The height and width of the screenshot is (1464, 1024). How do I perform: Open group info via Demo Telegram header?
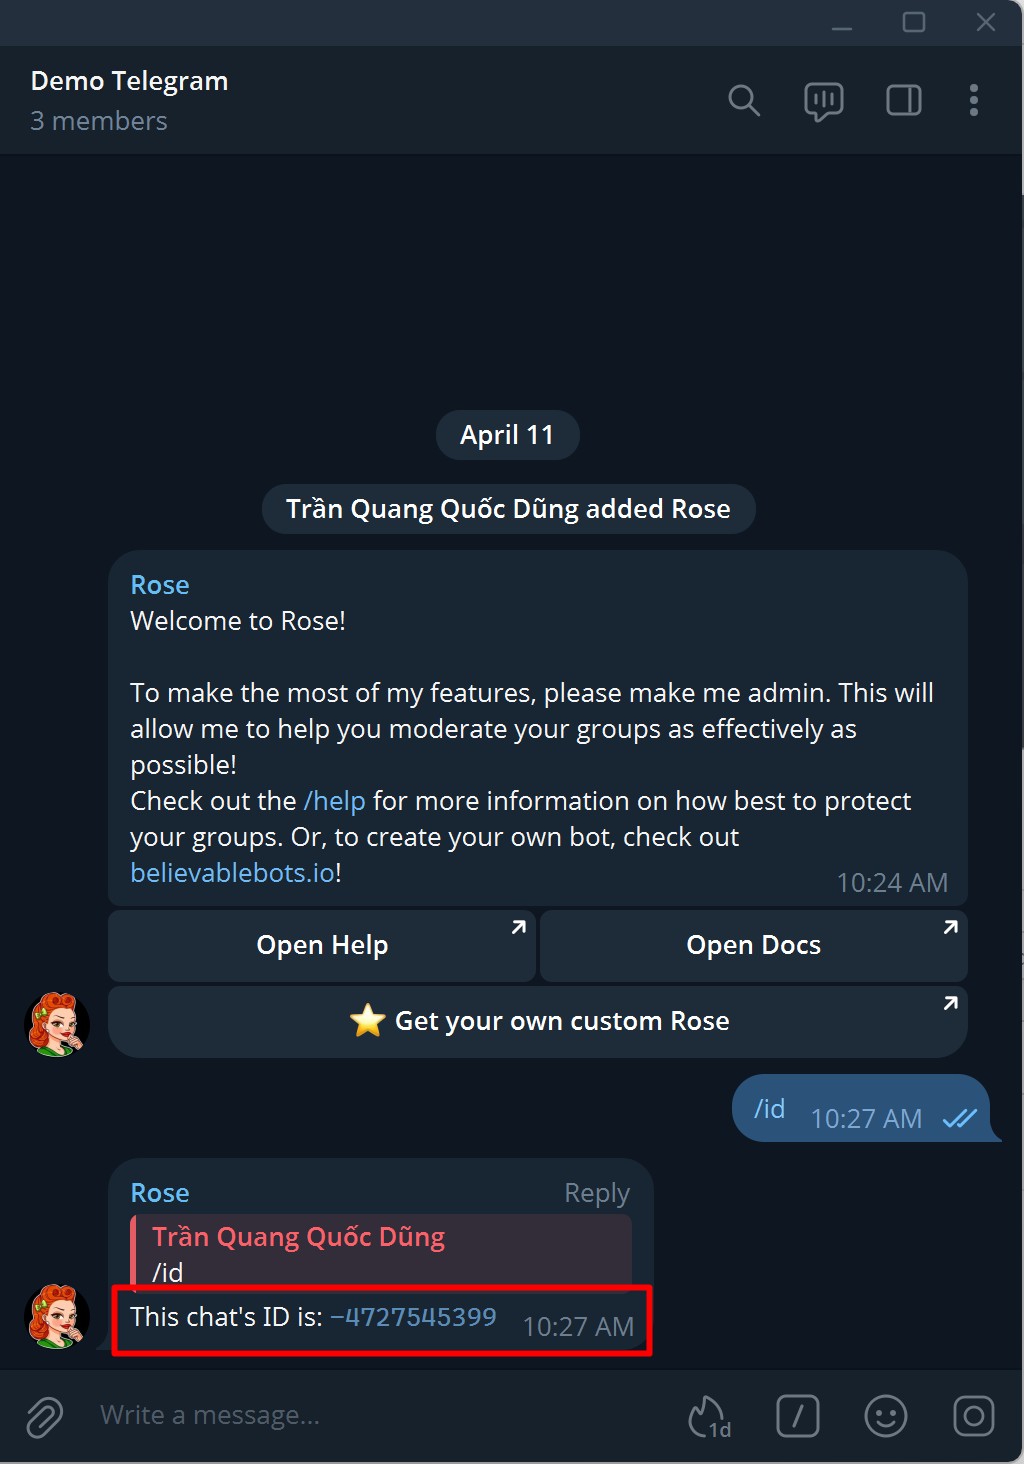click(x=129, y=80)
